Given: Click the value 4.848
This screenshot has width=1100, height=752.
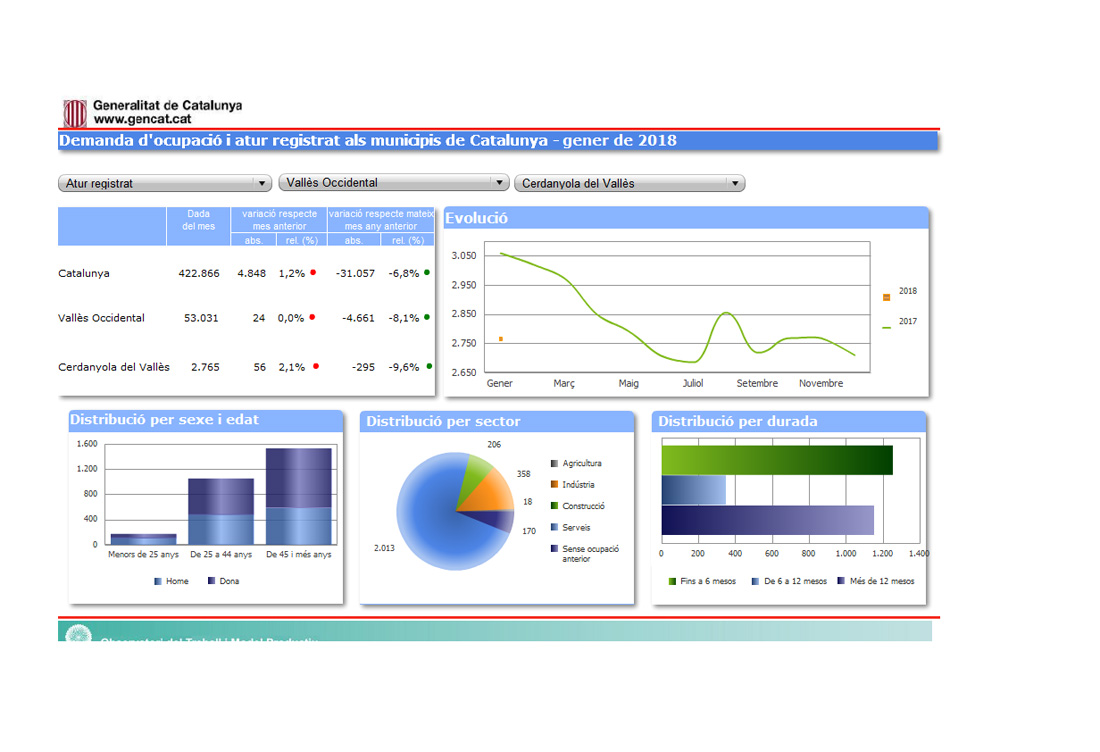Looking at the screenshot, I should coord(251,273).
